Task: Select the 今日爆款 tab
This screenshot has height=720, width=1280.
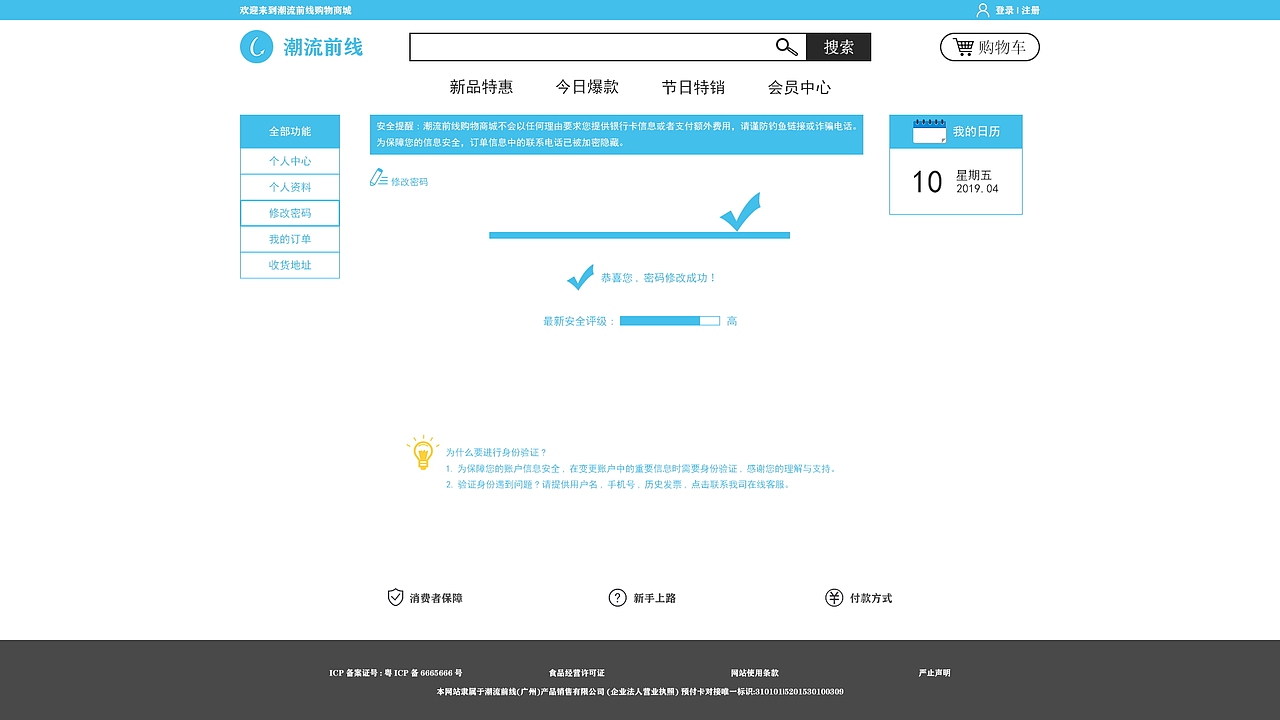Action: pyautogui.click(x=588, y=87)
